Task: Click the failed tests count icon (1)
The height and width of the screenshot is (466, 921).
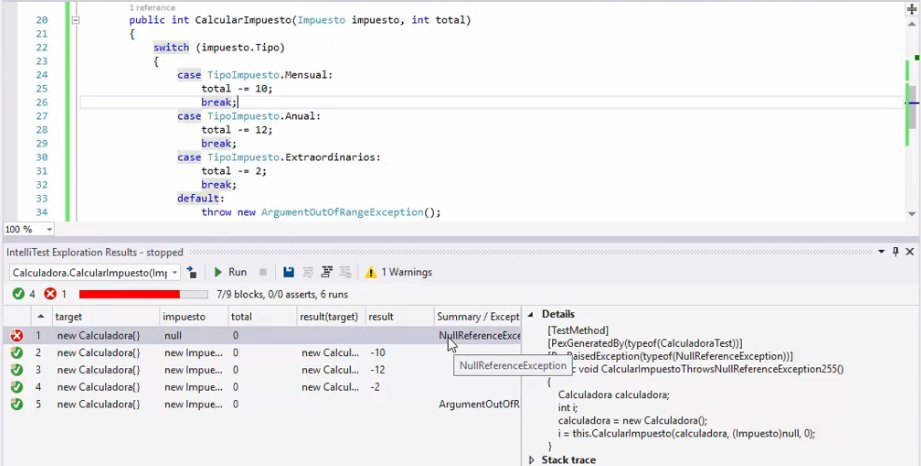Action: (x=51, y=294)
